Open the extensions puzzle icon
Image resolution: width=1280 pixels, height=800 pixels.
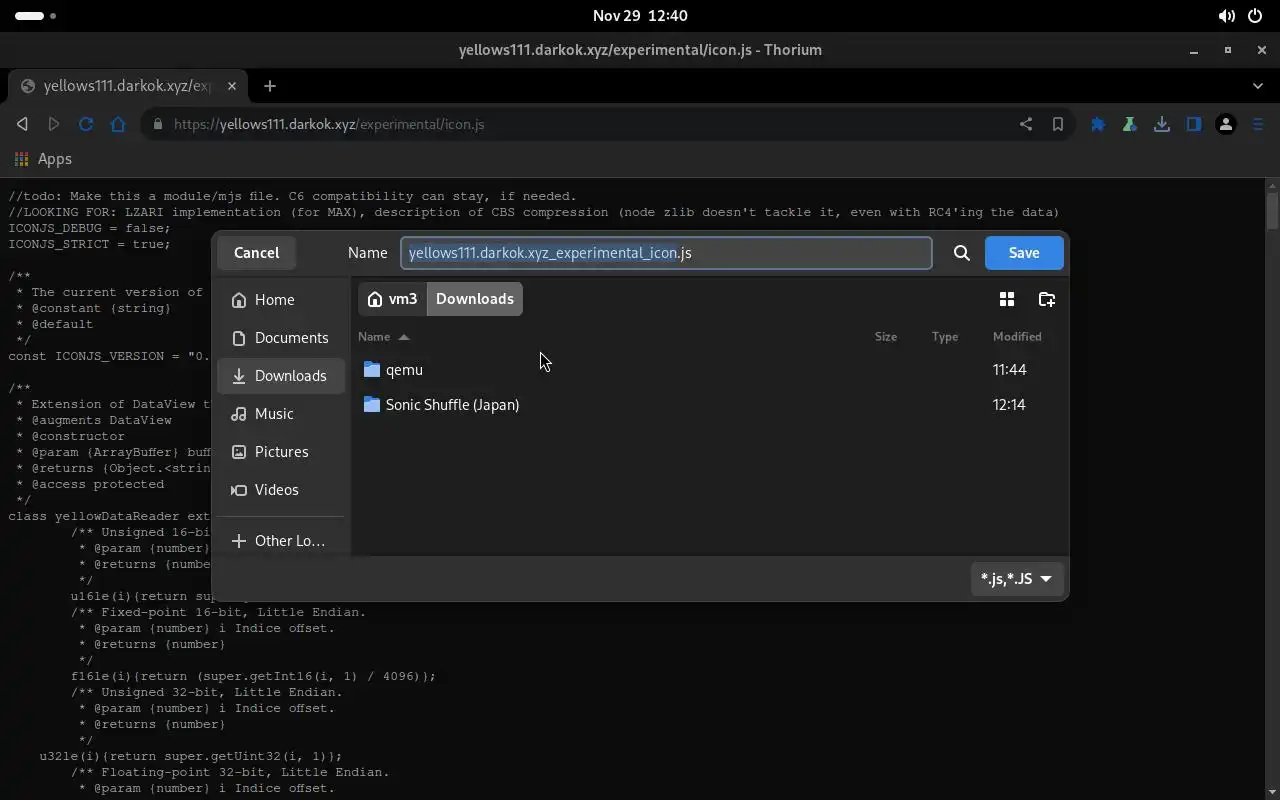coord(1098,124)
